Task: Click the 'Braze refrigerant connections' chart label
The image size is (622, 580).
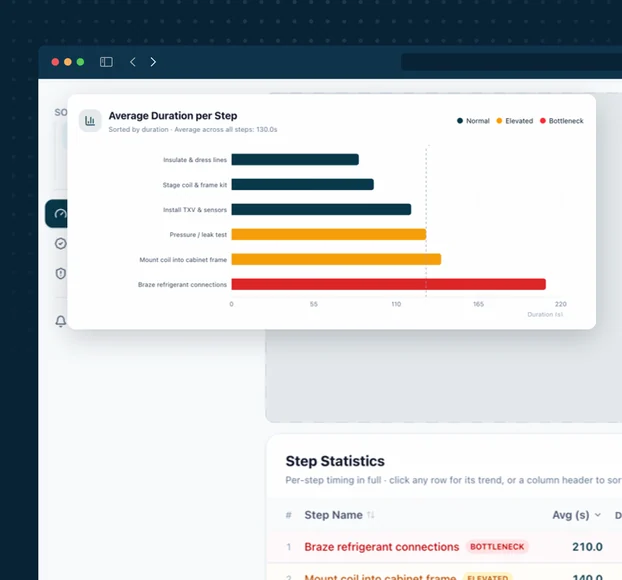Action: click(182, 284)
